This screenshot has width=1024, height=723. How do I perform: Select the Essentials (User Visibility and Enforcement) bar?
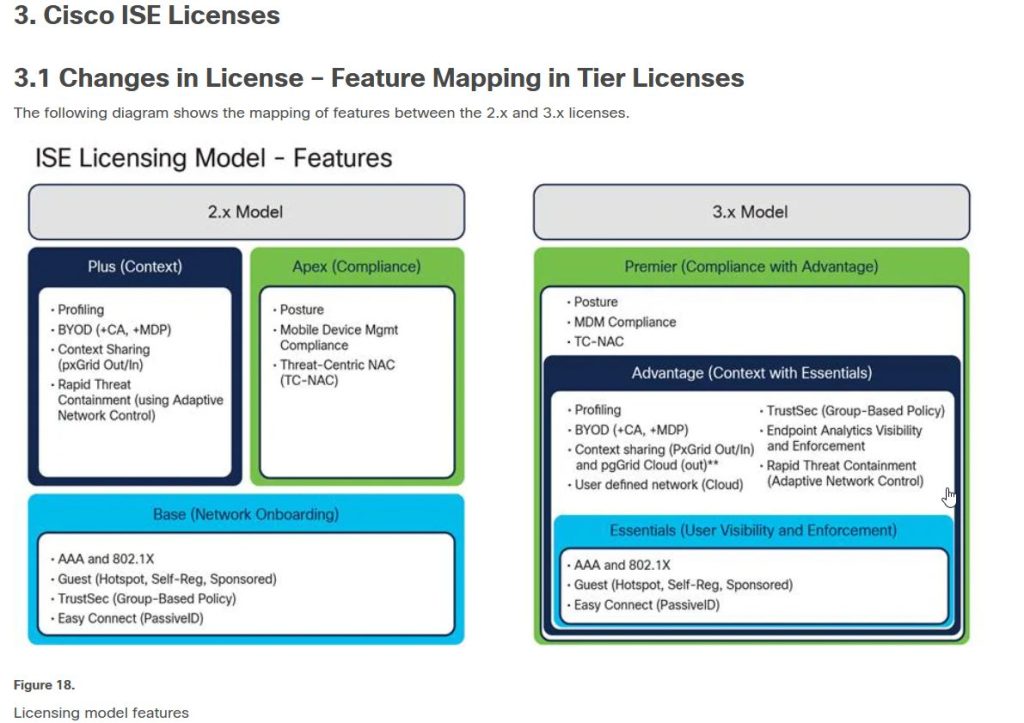pos(754,530)
